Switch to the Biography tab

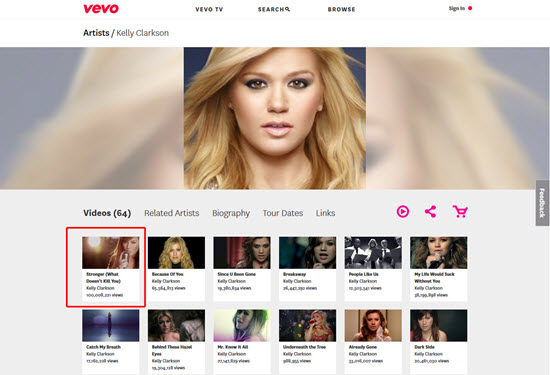pos(231,213)
